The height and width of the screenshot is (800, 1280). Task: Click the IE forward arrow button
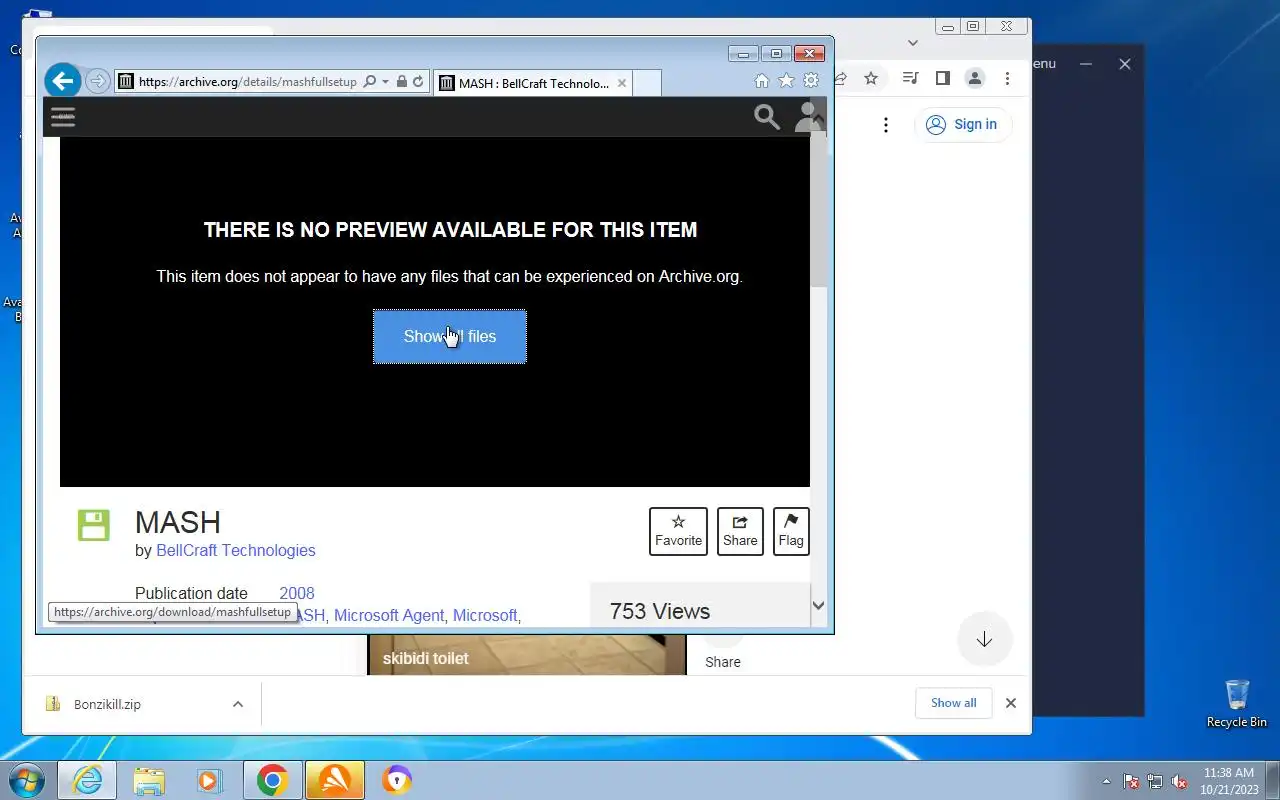click(x=97, y=82)
